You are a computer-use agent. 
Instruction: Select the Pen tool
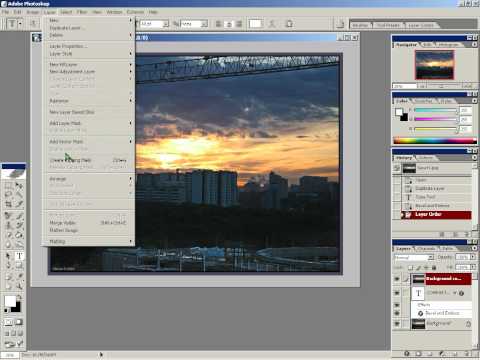8,266
